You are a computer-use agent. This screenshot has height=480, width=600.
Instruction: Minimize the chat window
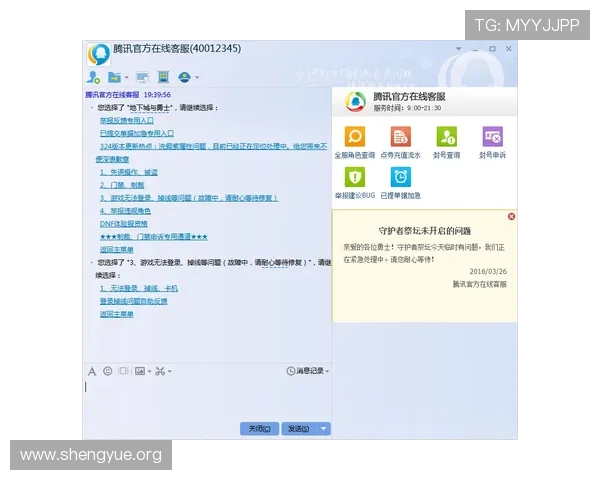[x=475, y=49]
